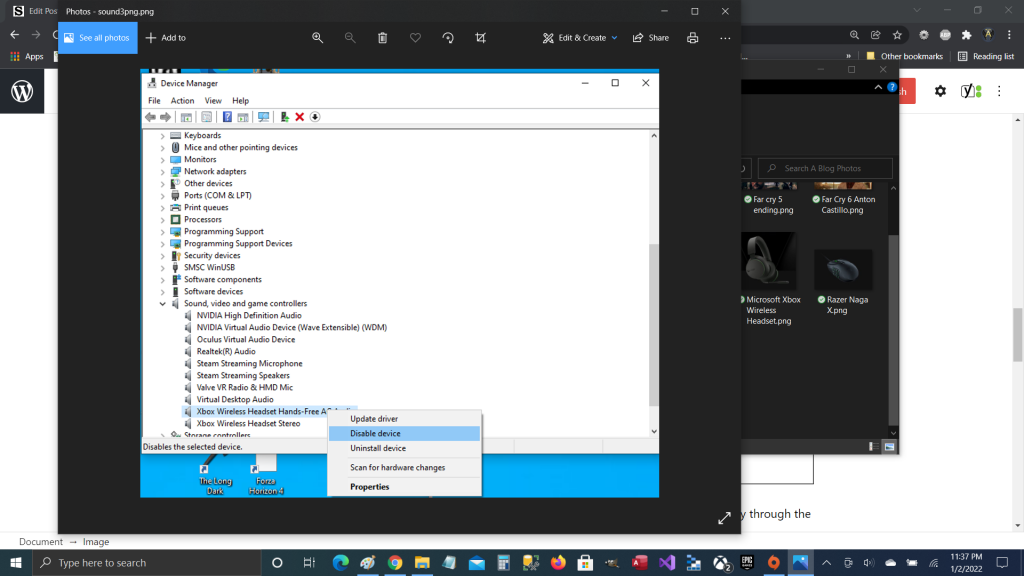1024x576 pixels.
Task: Click the gear-shaped extension in Chrome toolbar
Action: (x=923, y=35)
